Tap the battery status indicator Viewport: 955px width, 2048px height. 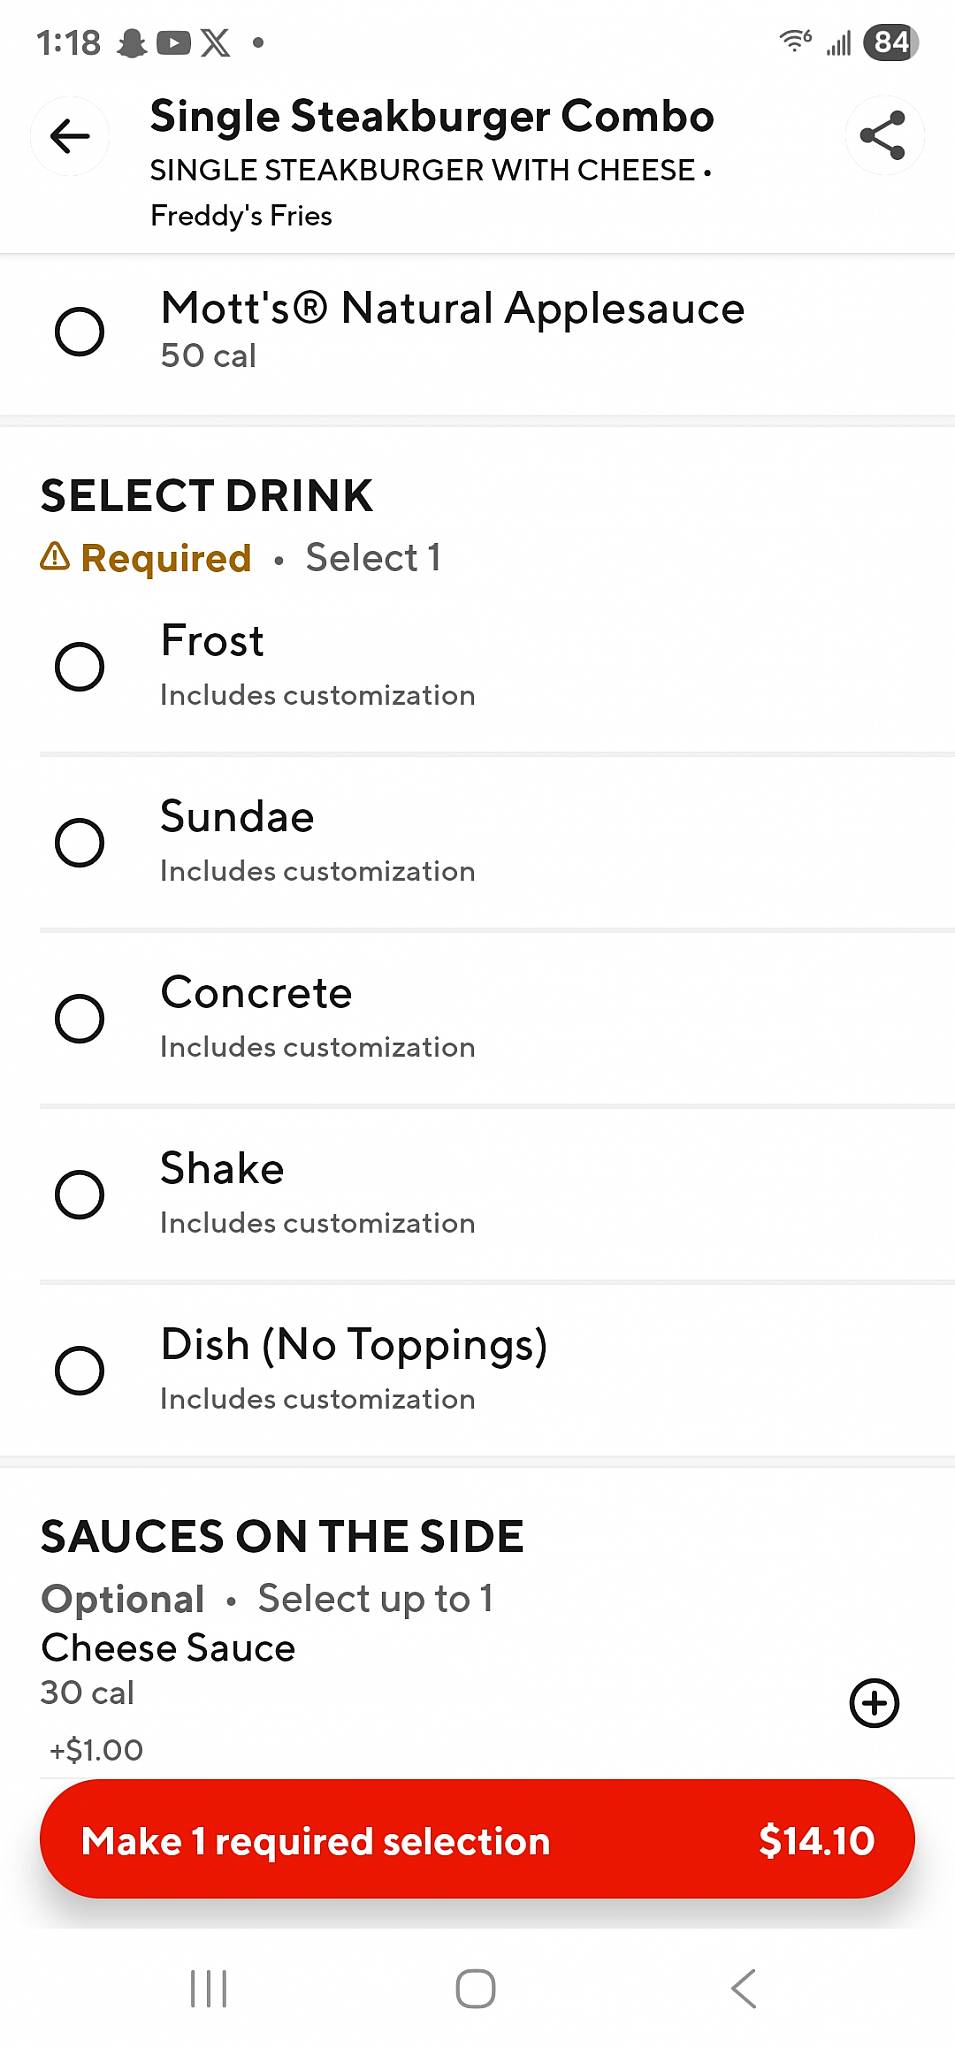click(x=890, y=42)
